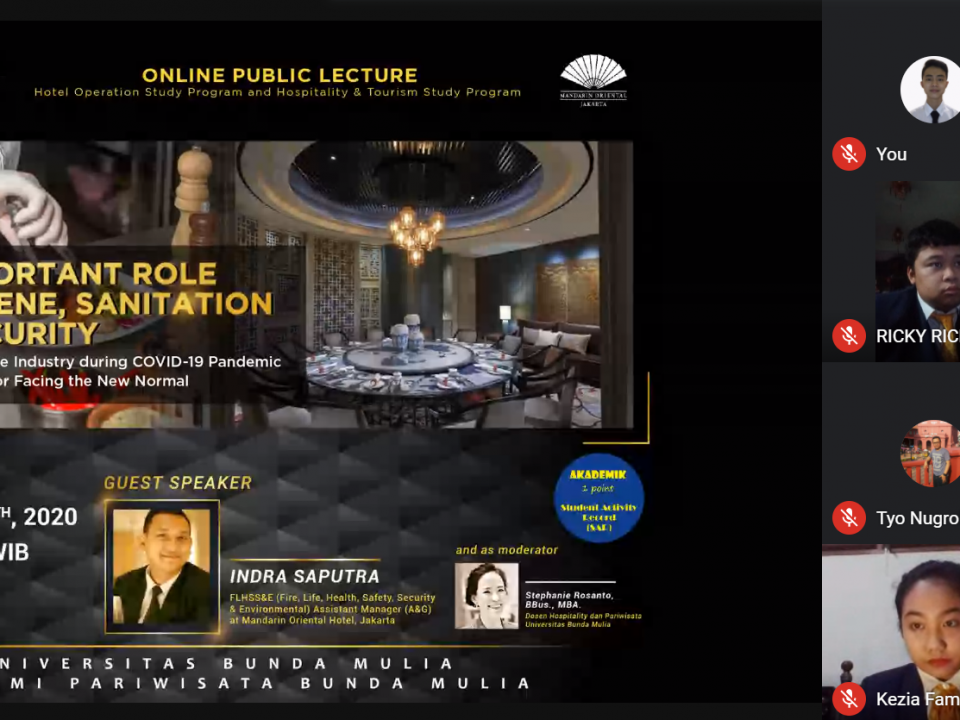
Task: Click the "Industry during COVID-19 Pandemic" line
Action: pyautogui.click(x=147, y=361)
